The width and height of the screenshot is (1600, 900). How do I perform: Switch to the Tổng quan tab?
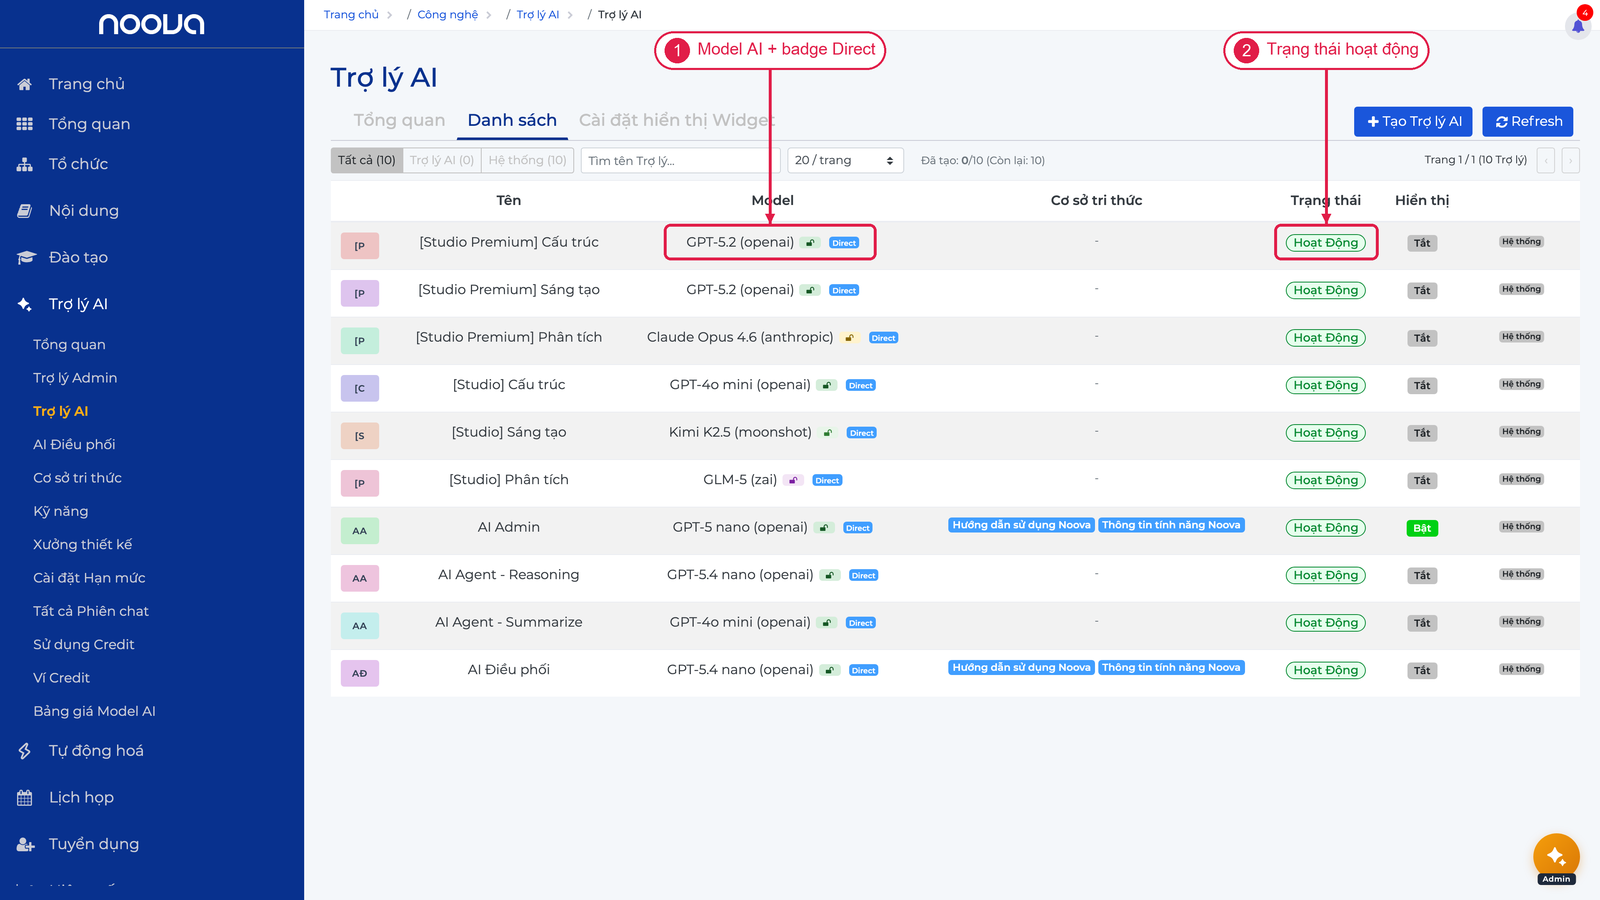[x=399, y=120]
